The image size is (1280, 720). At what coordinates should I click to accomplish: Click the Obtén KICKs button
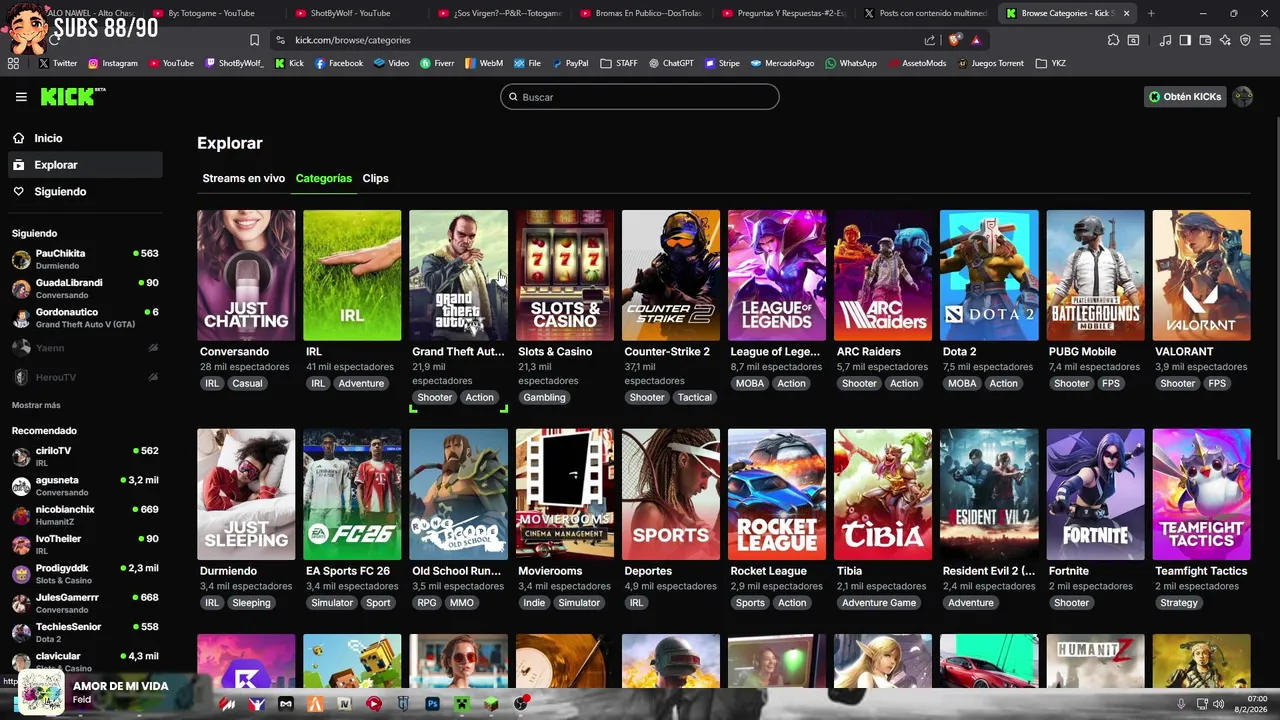(x=1185, y=97)
